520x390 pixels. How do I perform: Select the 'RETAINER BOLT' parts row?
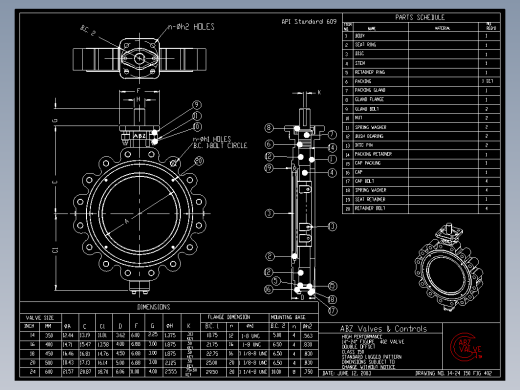click(x=421, y=208)
